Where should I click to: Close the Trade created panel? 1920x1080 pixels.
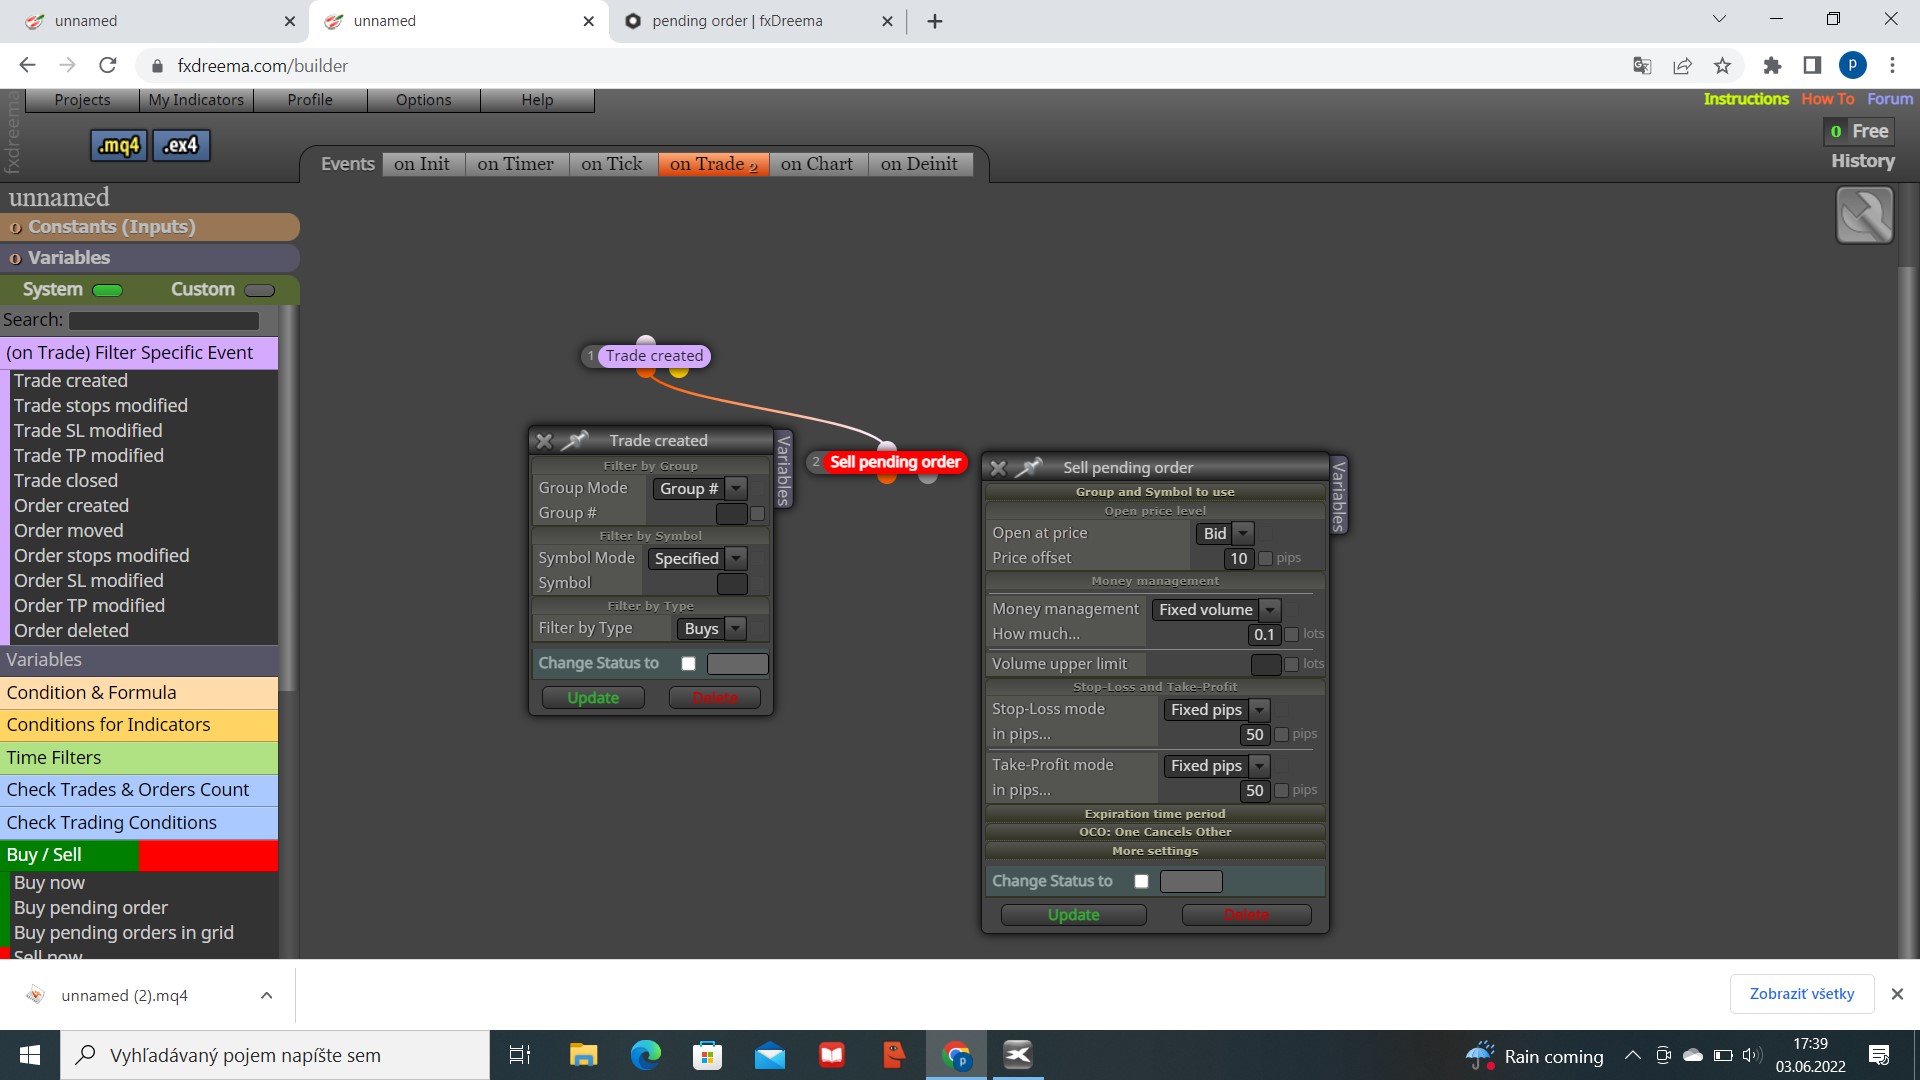point(544,441)
